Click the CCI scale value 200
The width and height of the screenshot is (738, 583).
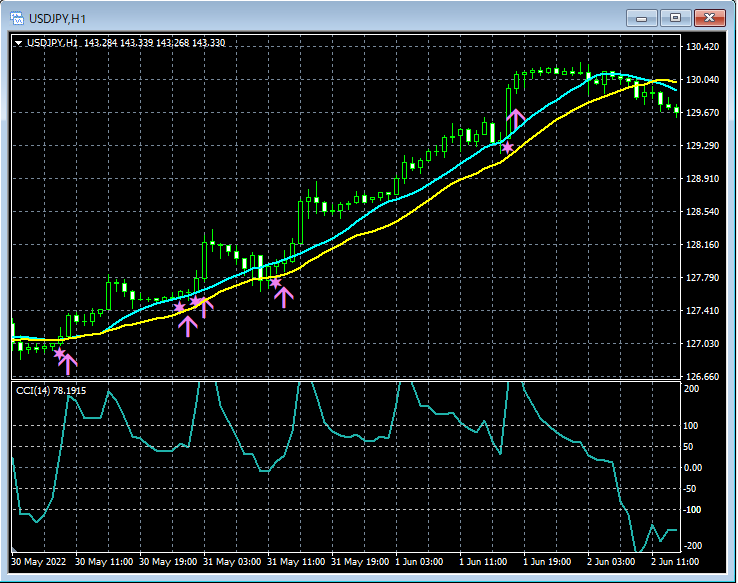tap(691, 389)
